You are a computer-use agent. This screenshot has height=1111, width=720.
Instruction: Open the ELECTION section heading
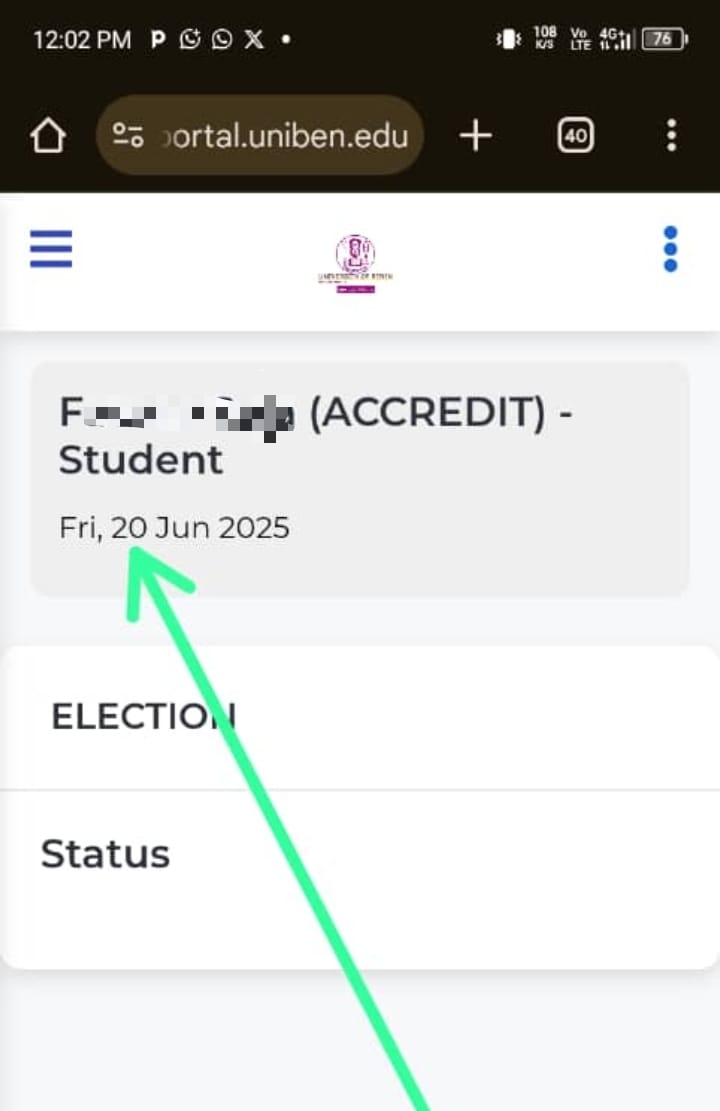pos(143,716)
